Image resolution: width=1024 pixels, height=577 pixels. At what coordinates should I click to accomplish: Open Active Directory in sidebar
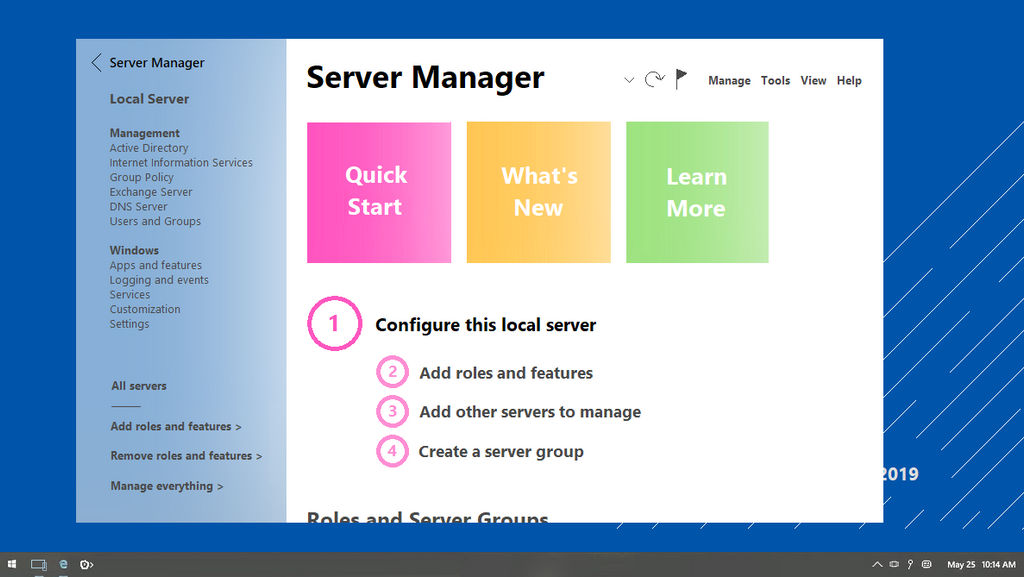pos(149,148)
